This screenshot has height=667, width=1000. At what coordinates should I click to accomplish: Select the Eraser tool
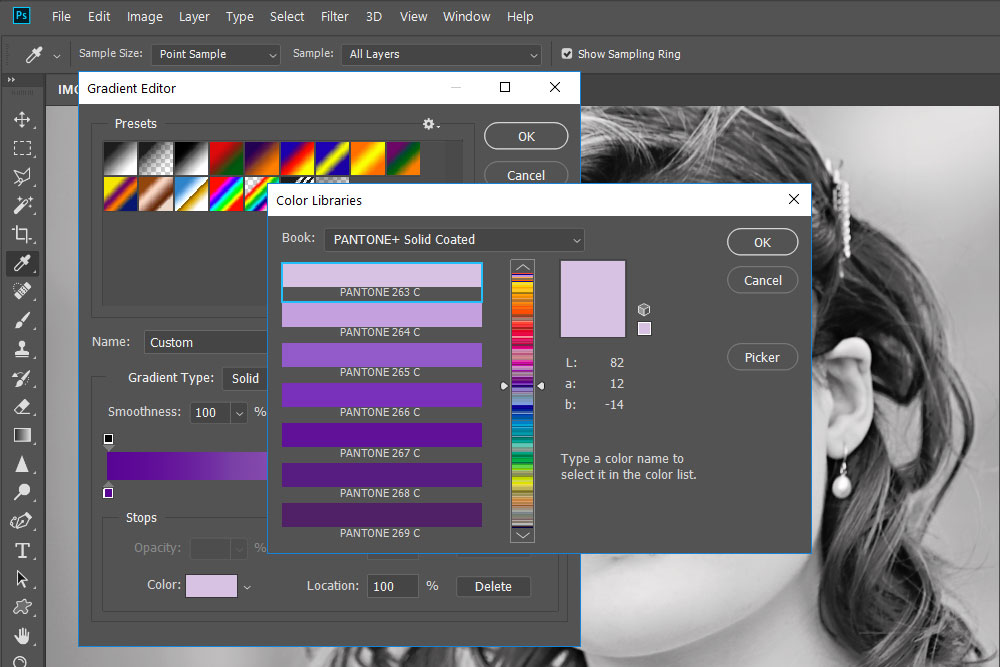pos(22,407)
